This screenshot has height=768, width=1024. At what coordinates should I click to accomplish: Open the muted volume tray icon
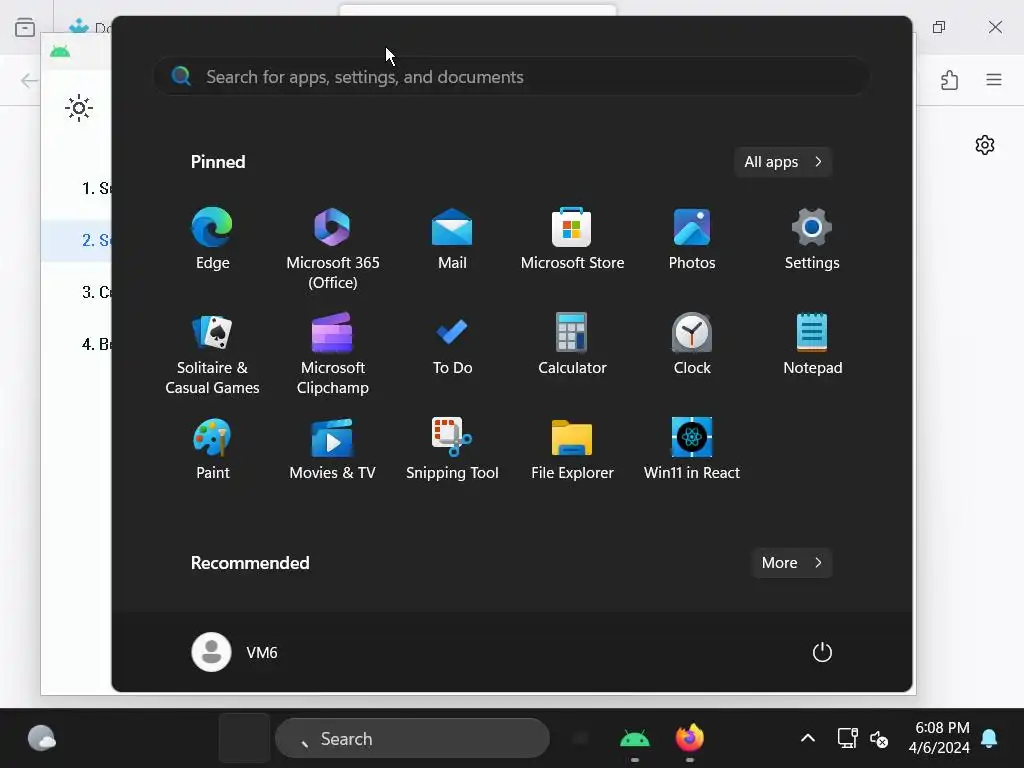point(879,739)
